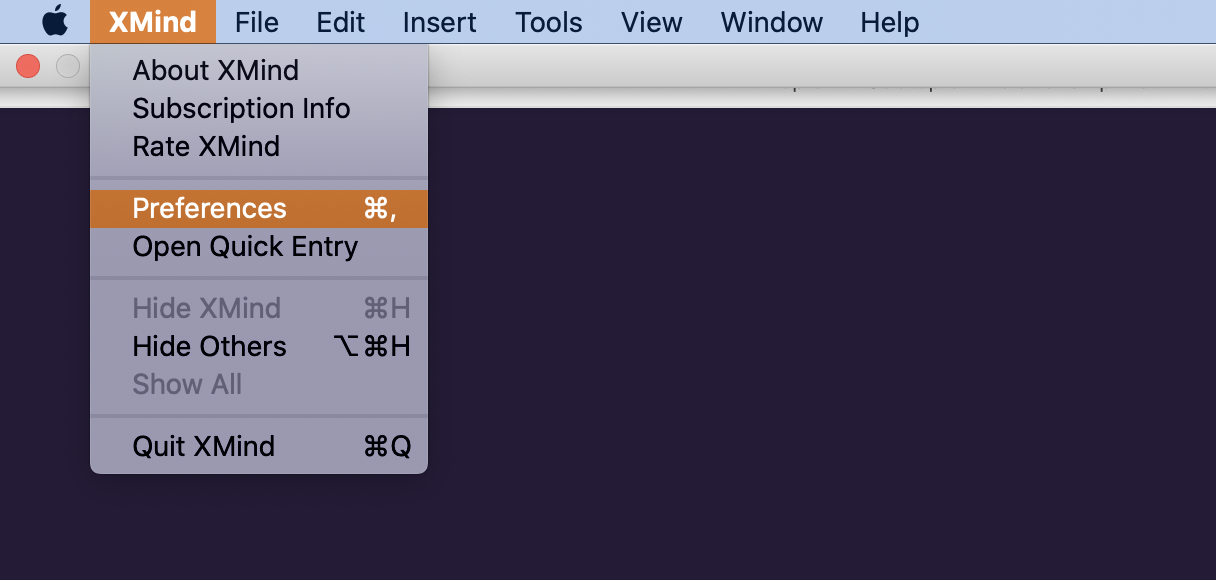1216x580 pixels.
Task: Open the File menu
Action: (x=257, y=22)
